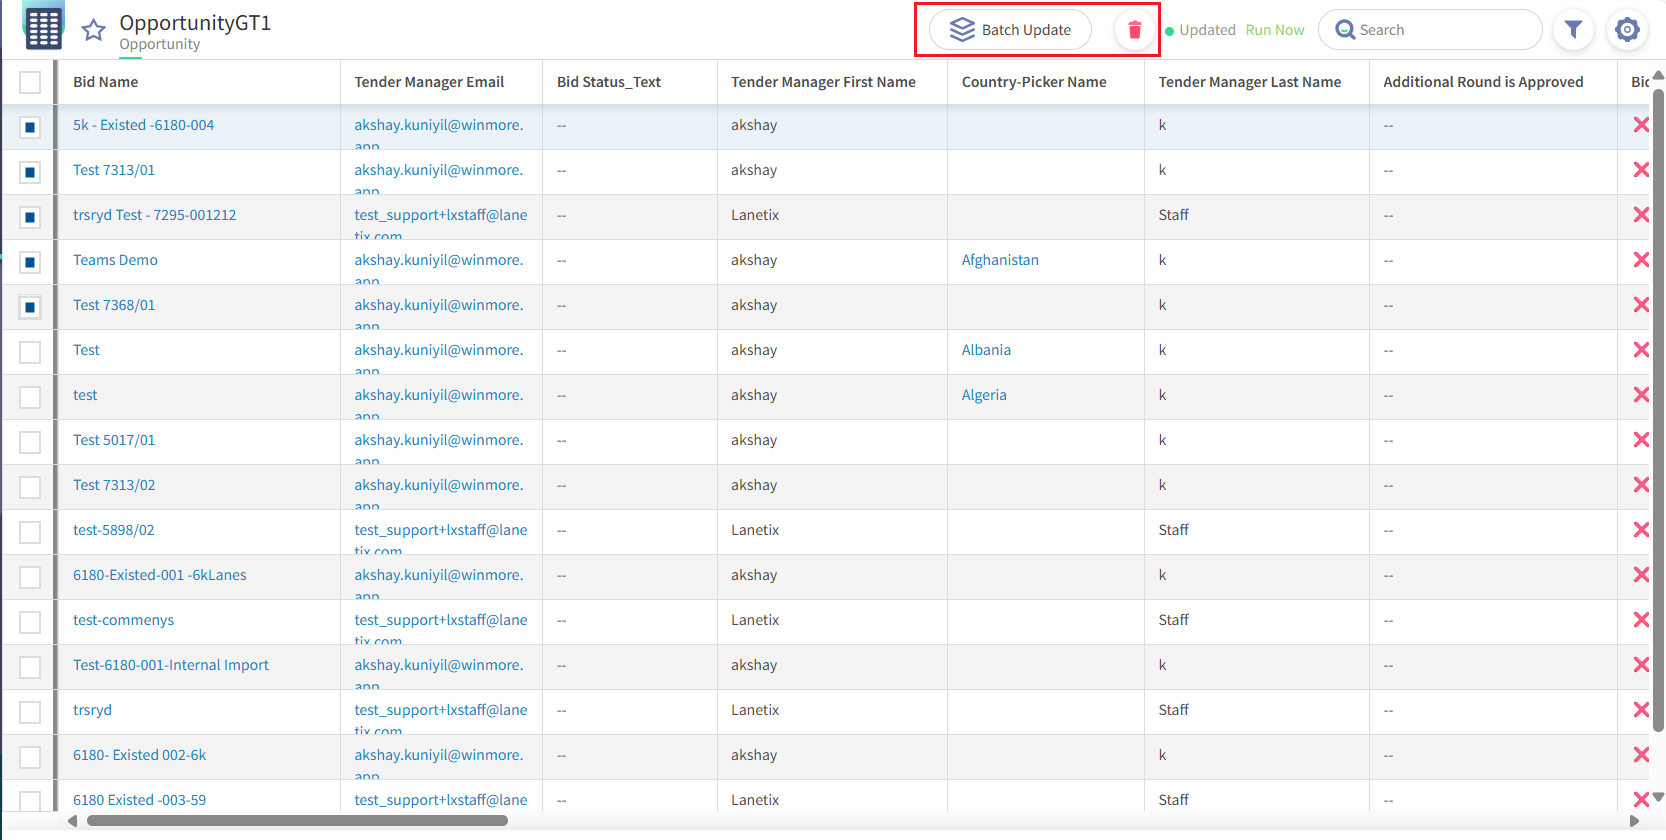Remove row test-5898/02 with red X
The image size is (1666, 840).
click(1641, 530)
